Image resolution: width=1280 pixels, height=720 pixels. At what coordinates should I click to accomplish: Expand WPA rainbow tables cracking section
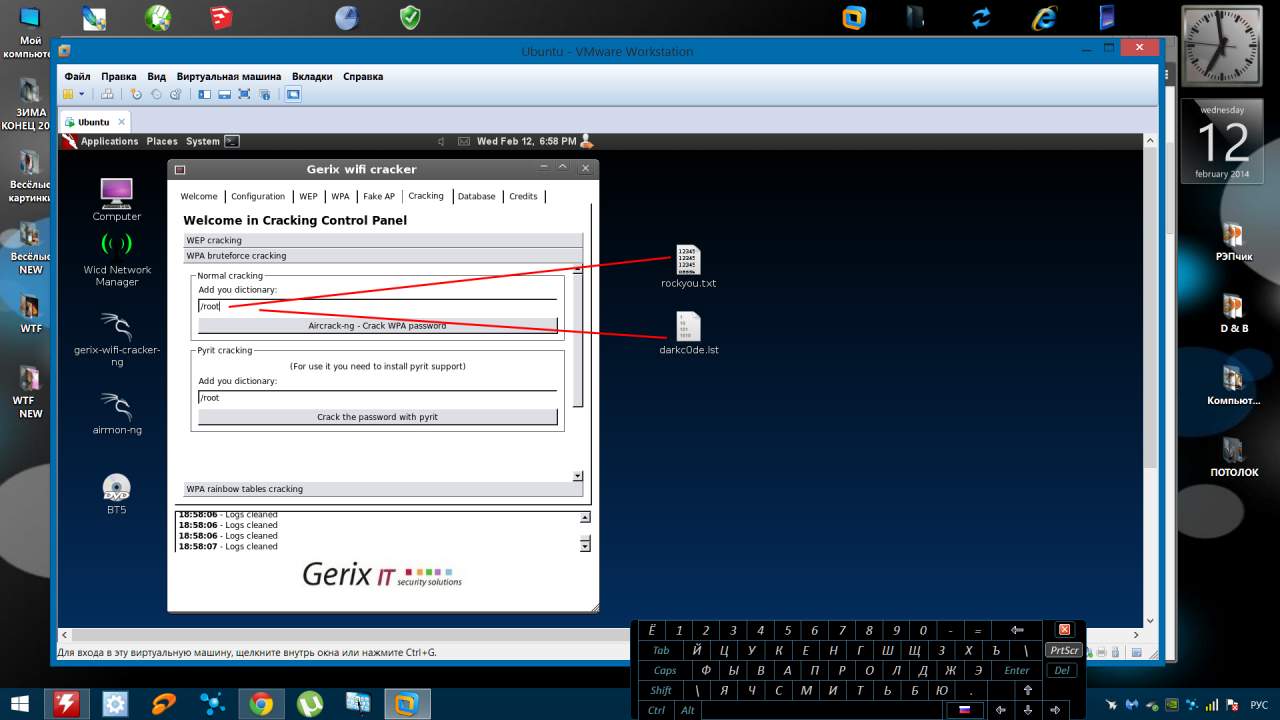click(383, 489)
